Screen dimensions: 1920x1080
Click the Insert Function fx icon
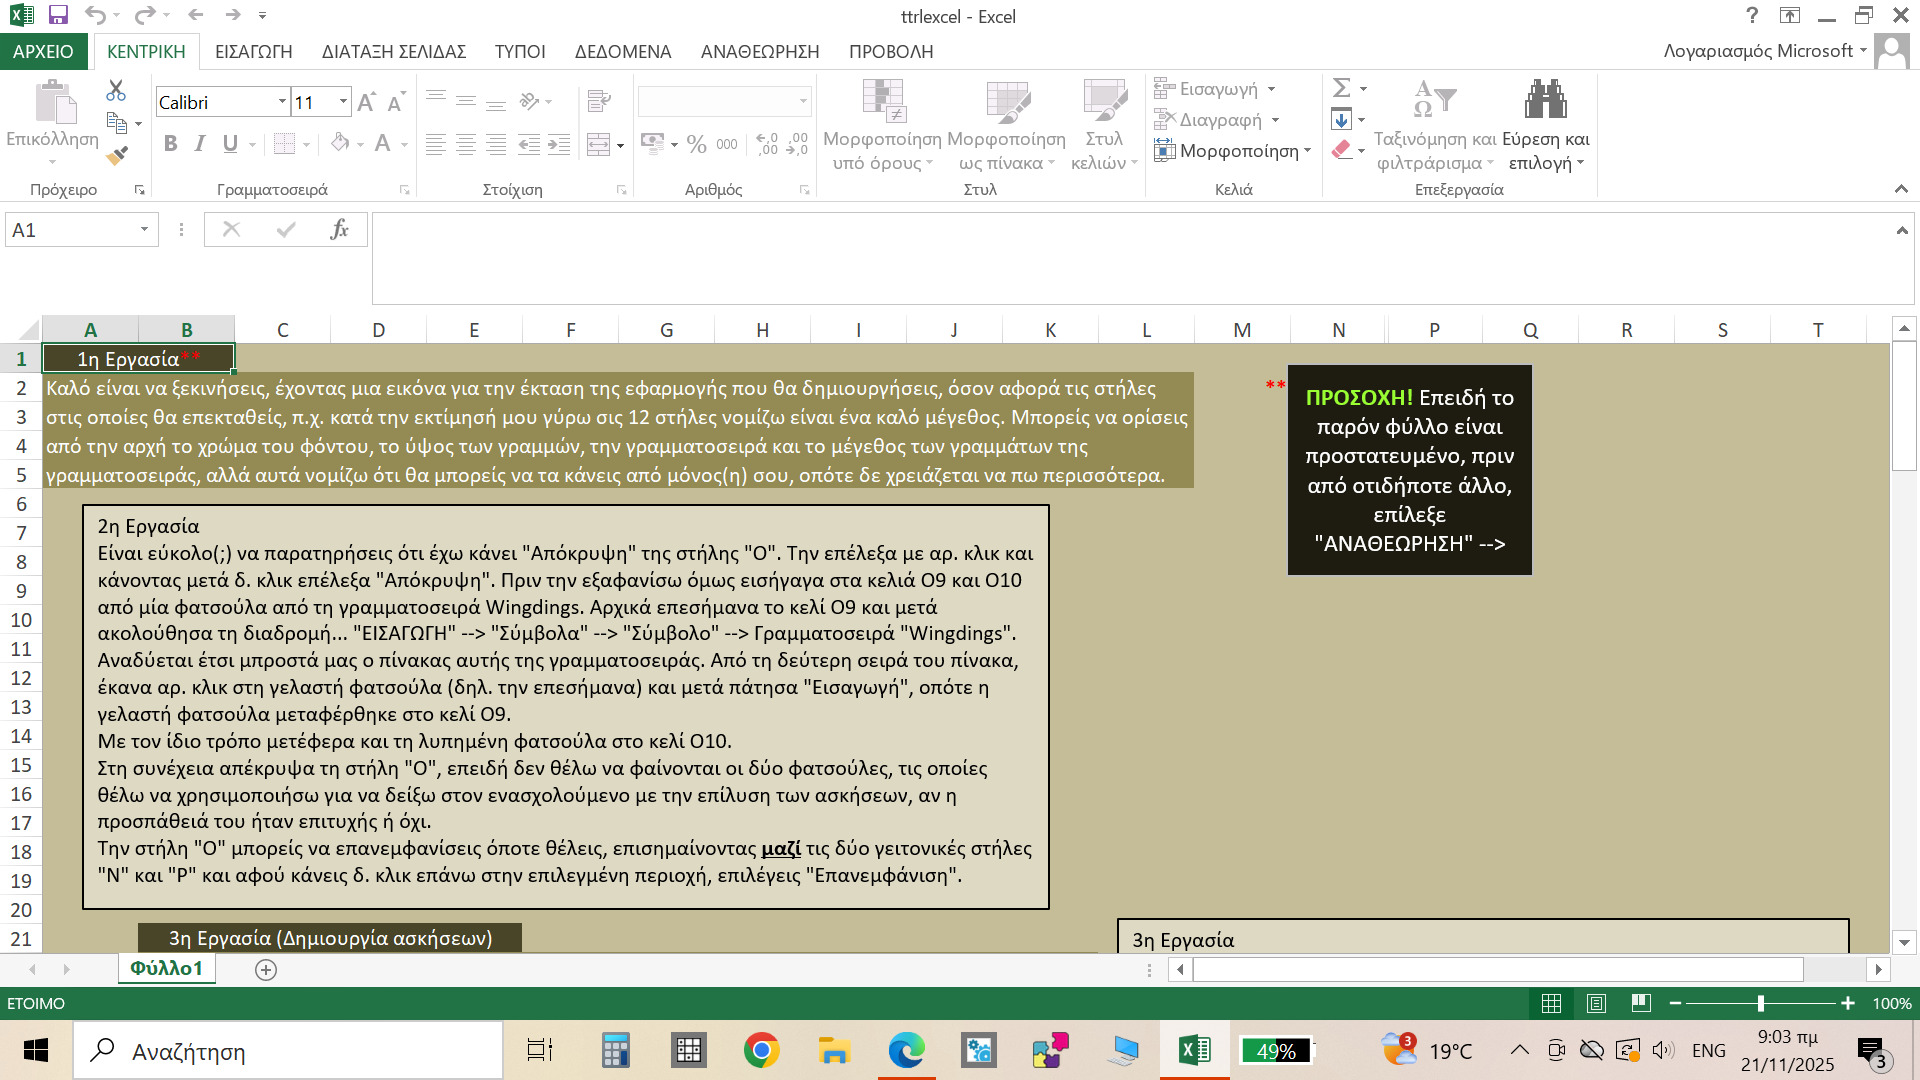339,230
